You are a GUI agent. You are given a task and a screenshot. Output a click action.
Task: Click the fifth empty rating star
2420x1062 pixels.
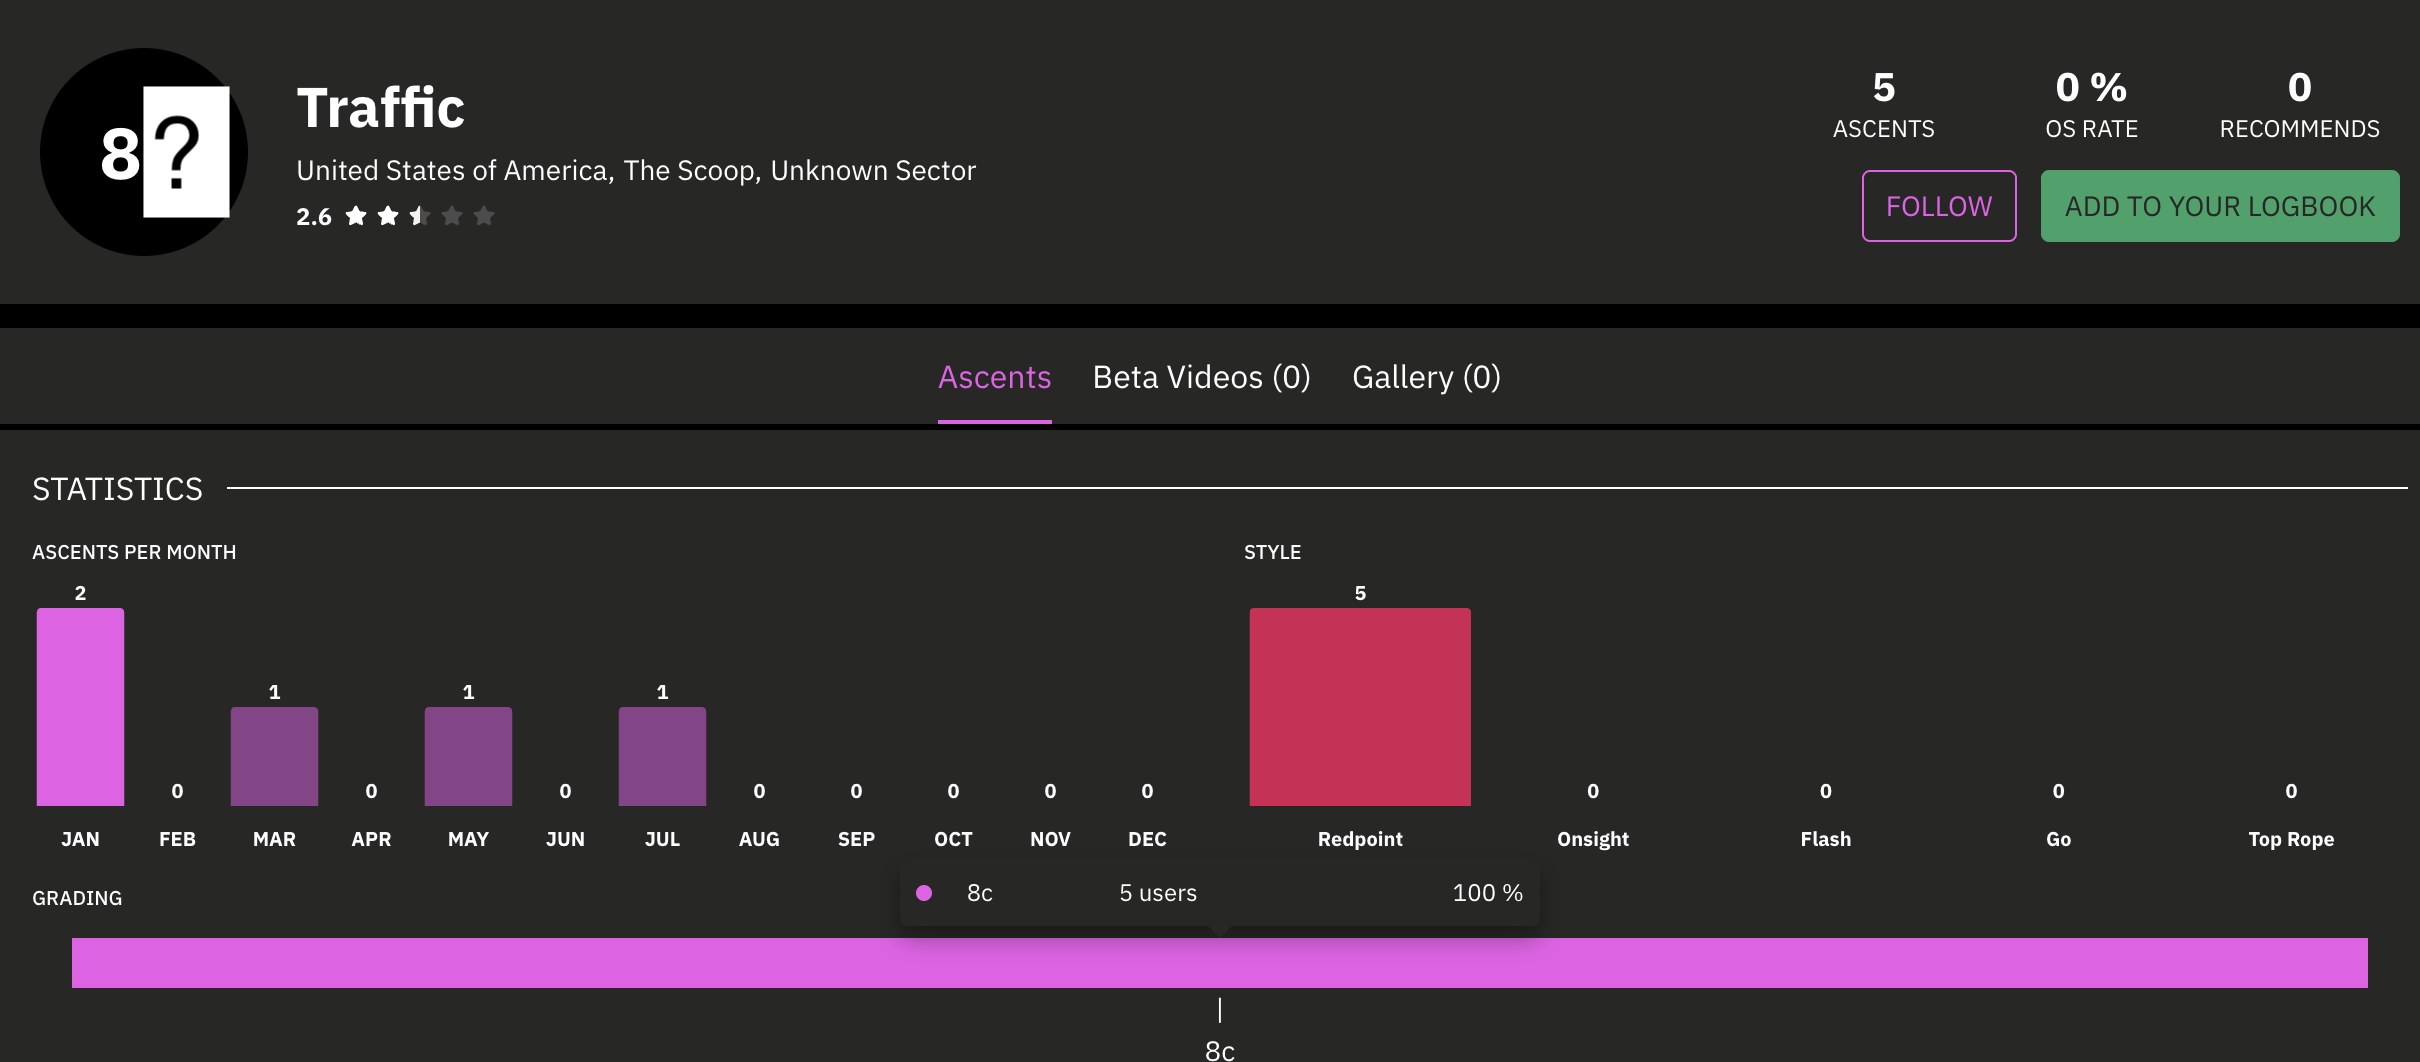(x=484, y=216)
